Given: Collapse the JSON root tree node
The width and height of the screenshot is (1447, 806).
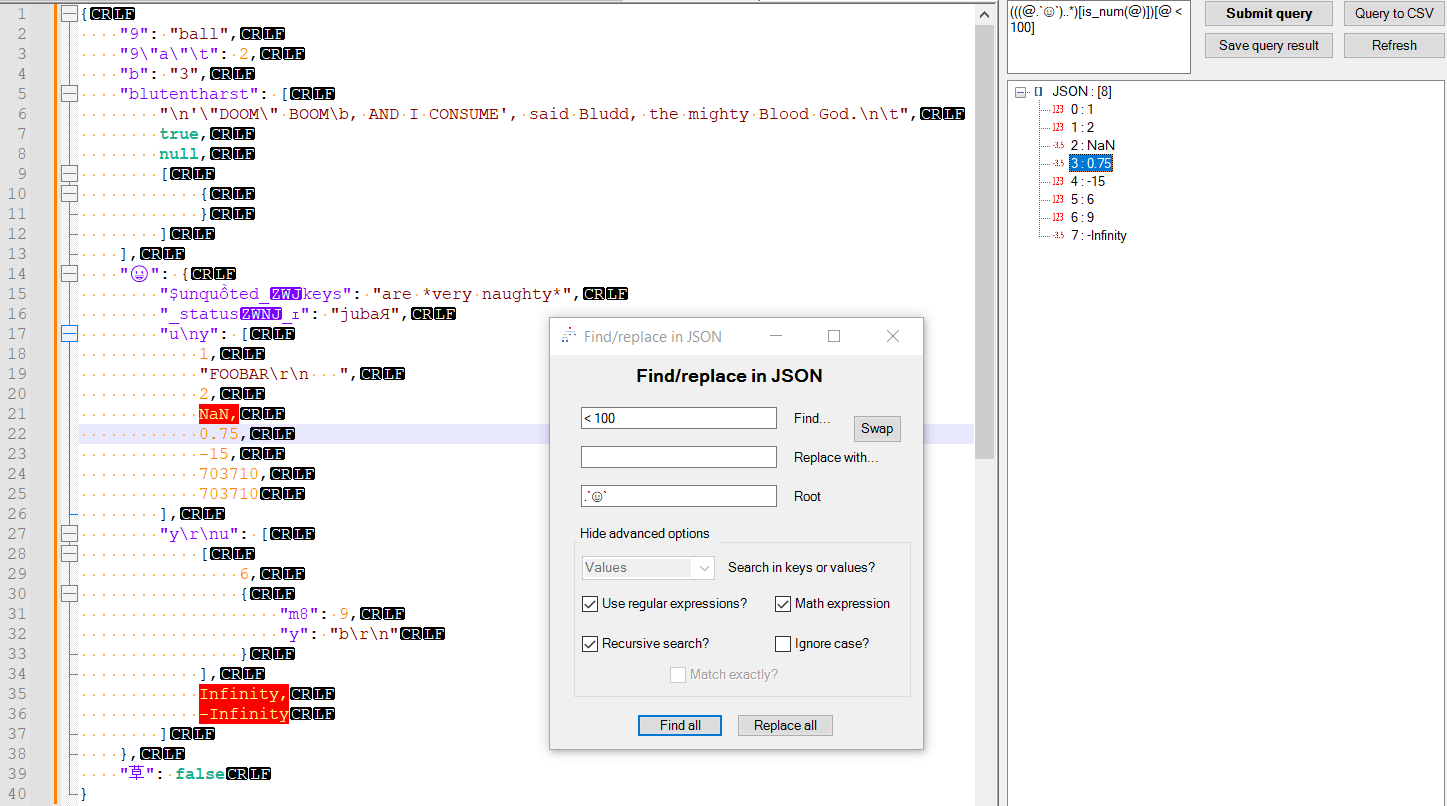Looking at the screenshot, I should tap(1021, 91).
